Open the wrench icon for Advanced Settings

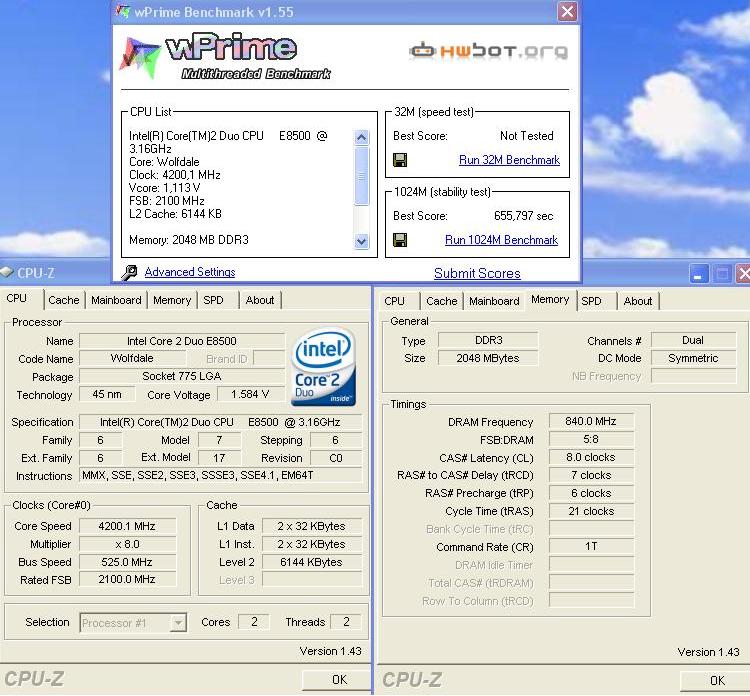[x=129, y=272]
